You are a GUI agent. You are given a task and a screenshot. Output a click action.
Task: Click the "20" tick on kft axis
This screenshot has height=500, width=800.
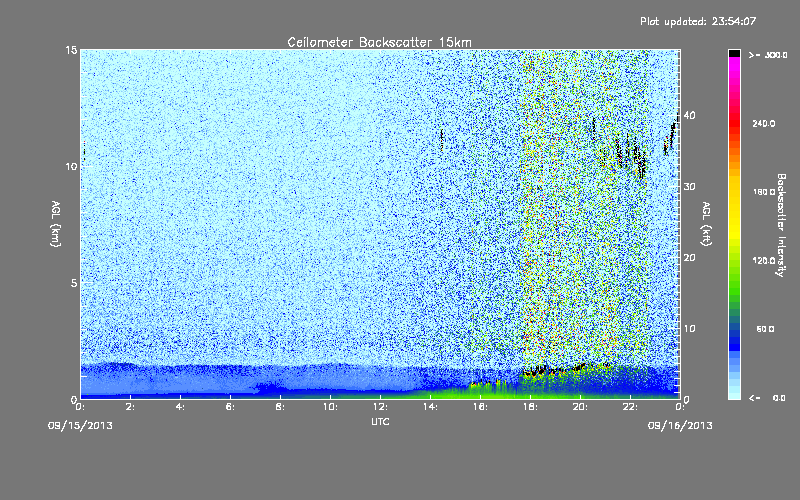pos(689,258)
